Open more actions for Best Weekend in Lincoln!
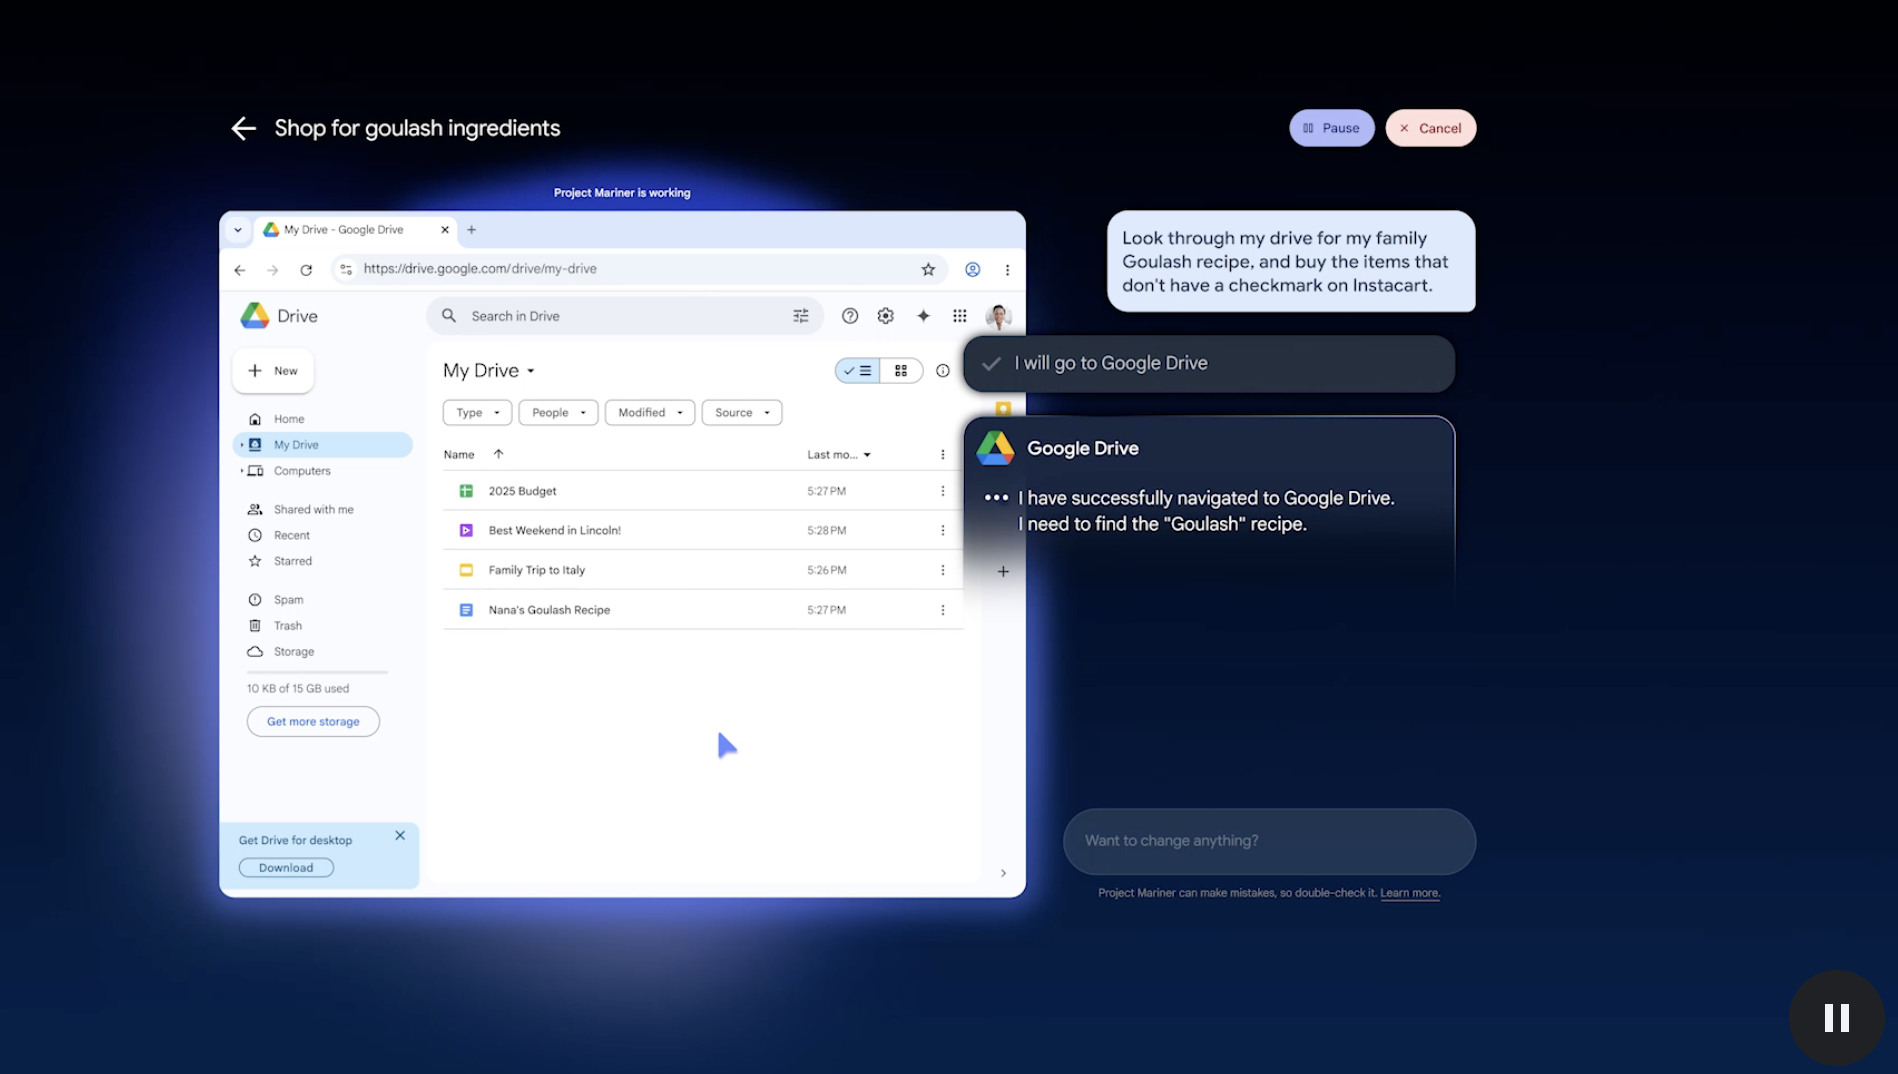The image size is (1898, 1074). [x=942, y=531]
